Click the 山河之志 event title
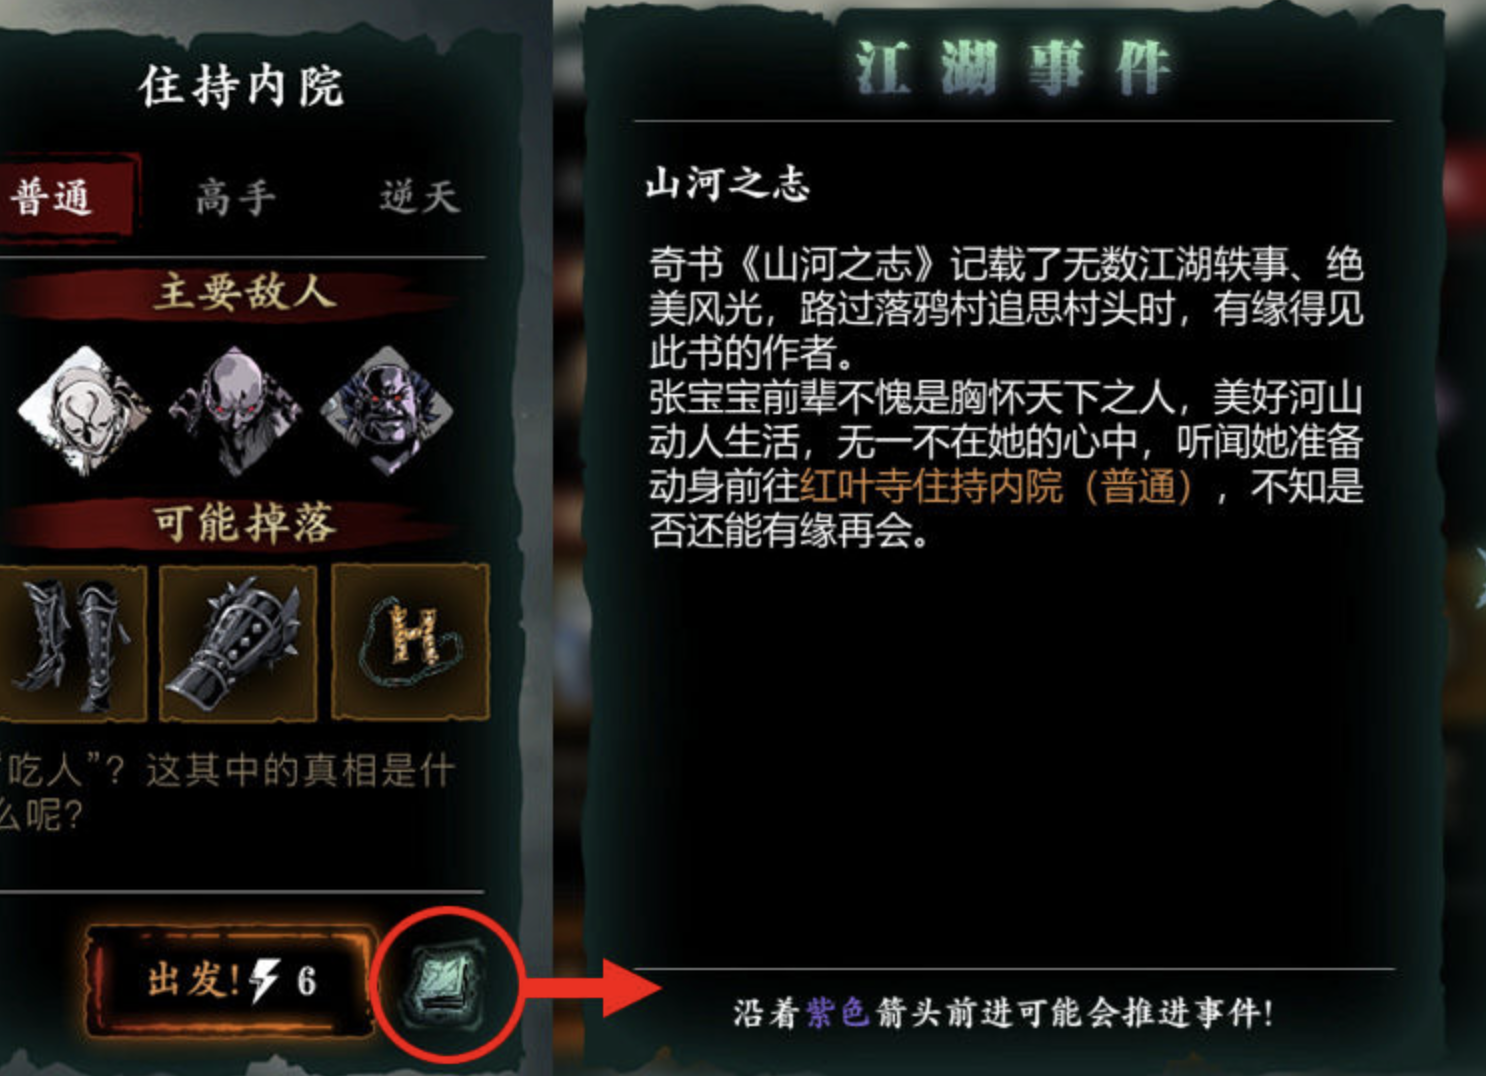Image resolution: width=1486 pixels, height=1076 pixels. 727,184
